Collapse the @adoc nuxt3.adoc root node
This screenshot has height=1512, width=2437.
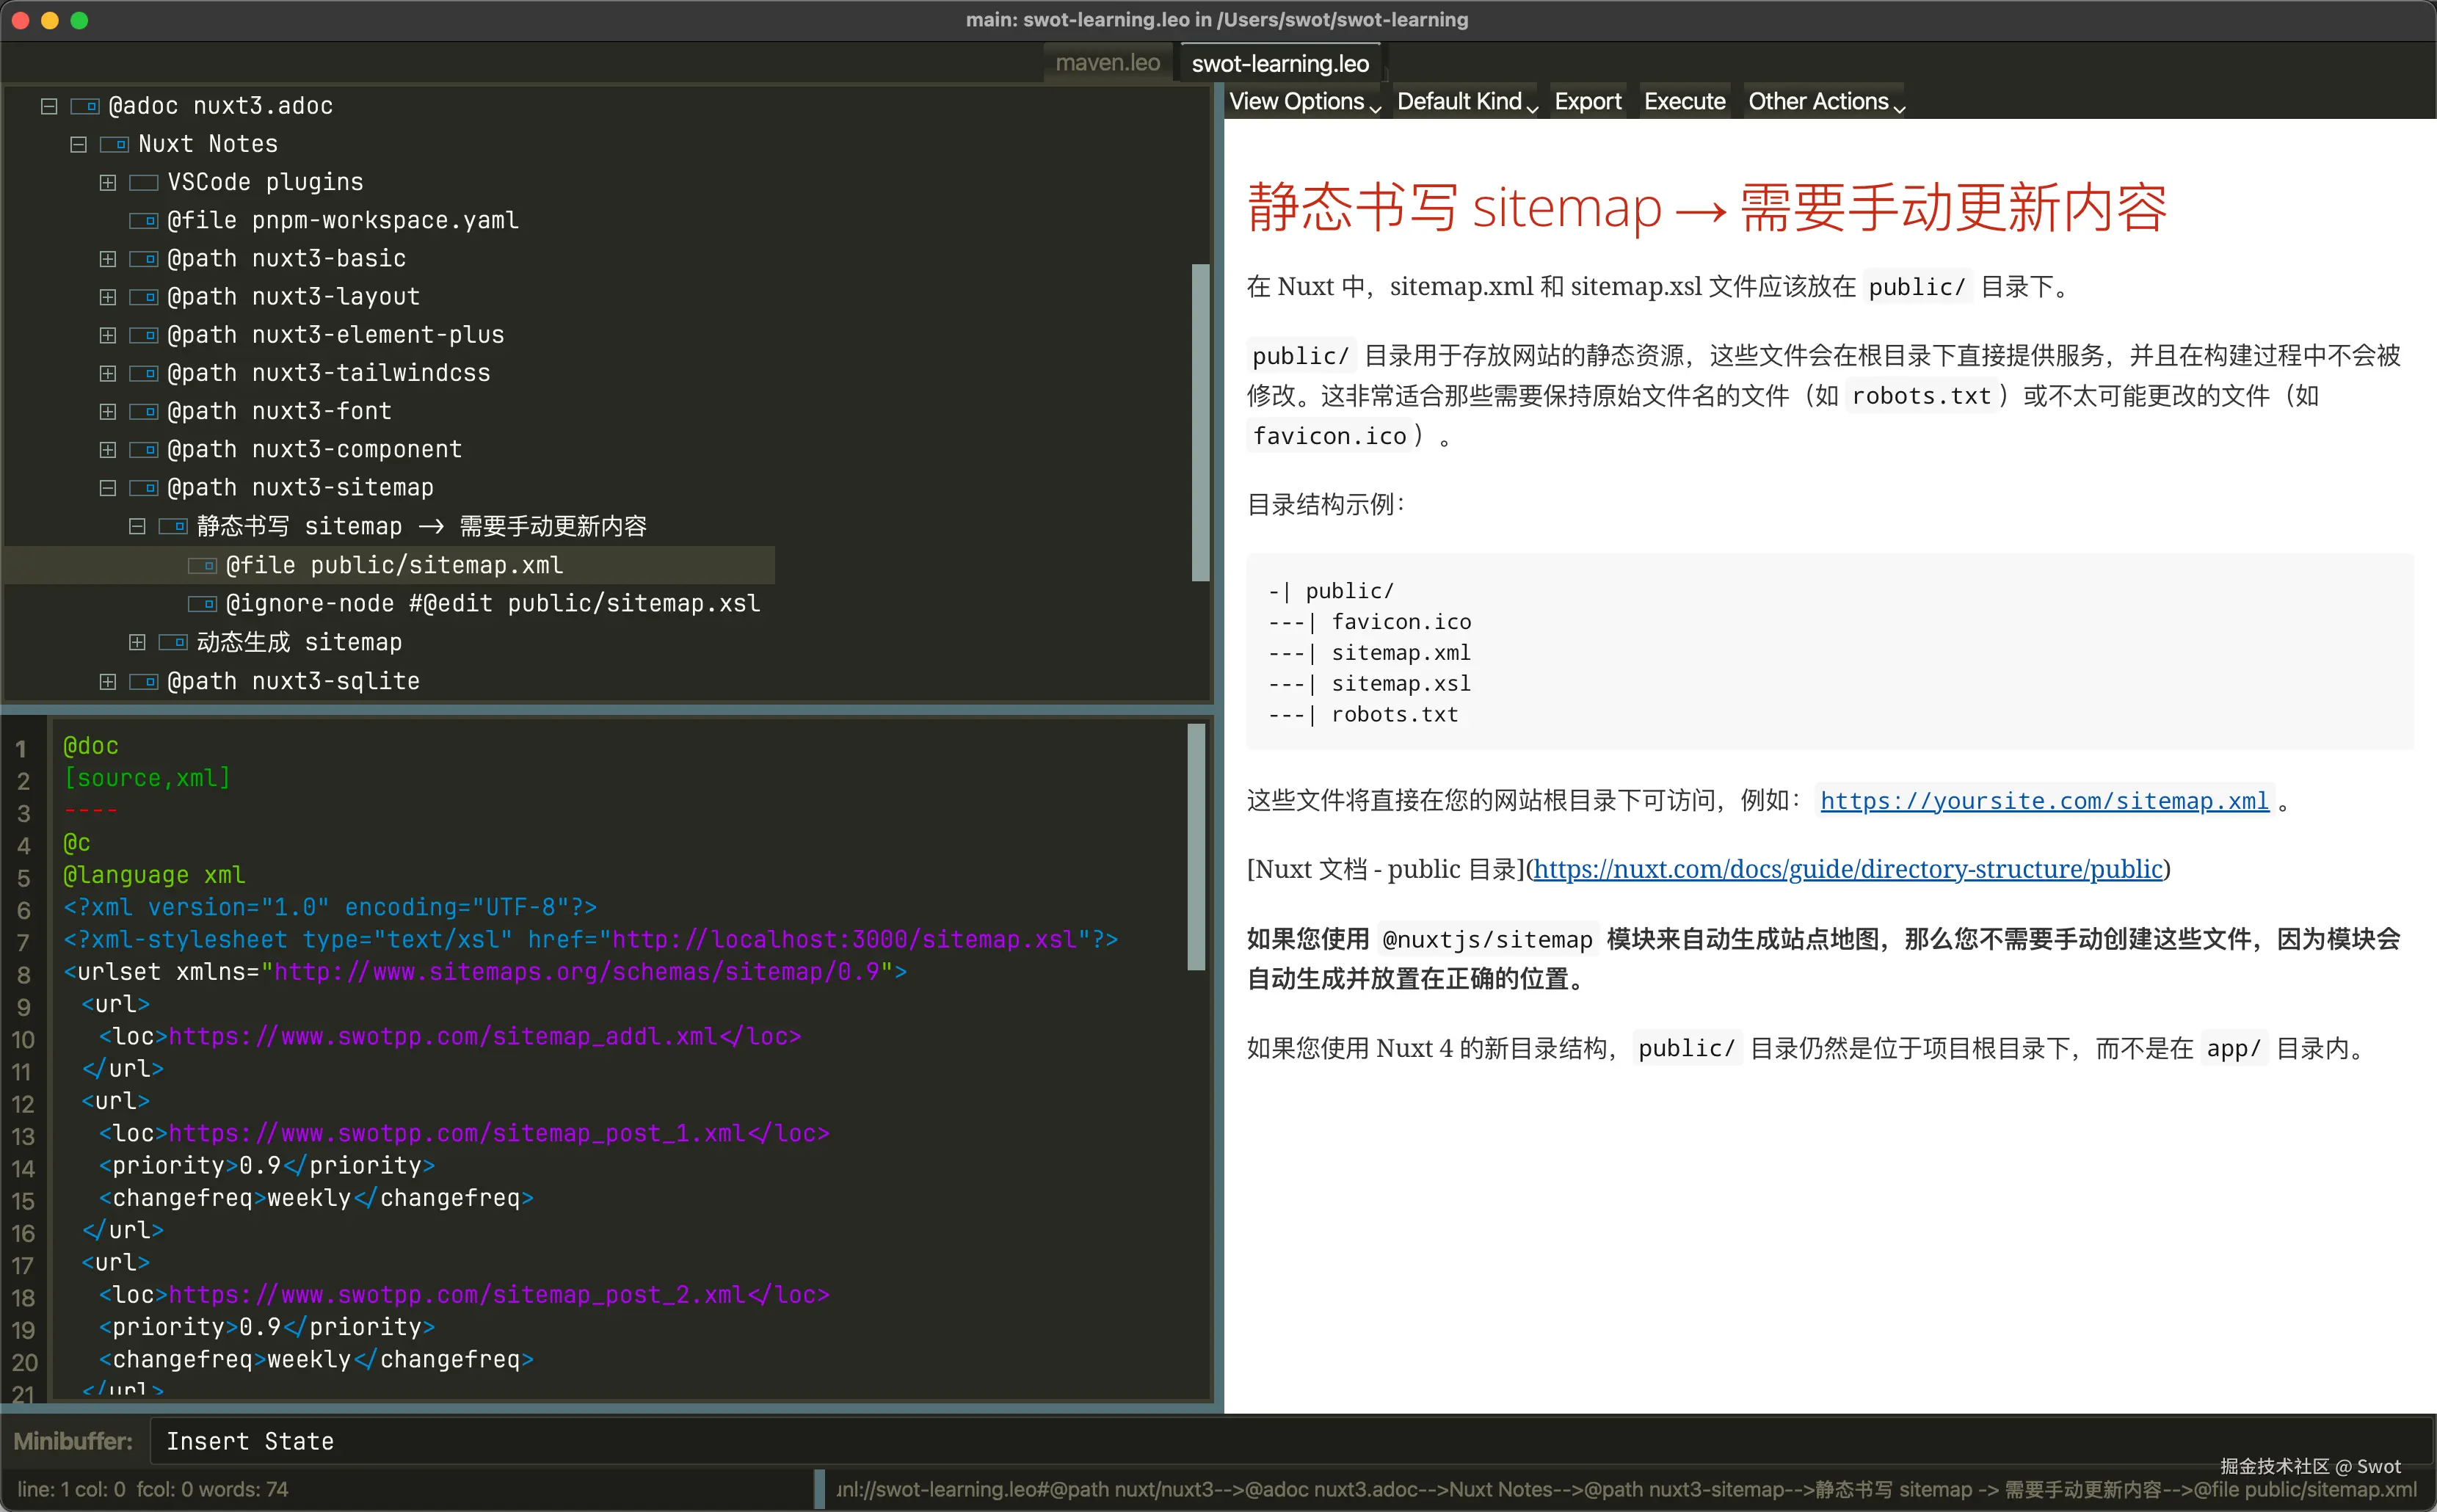click(49, 106)
